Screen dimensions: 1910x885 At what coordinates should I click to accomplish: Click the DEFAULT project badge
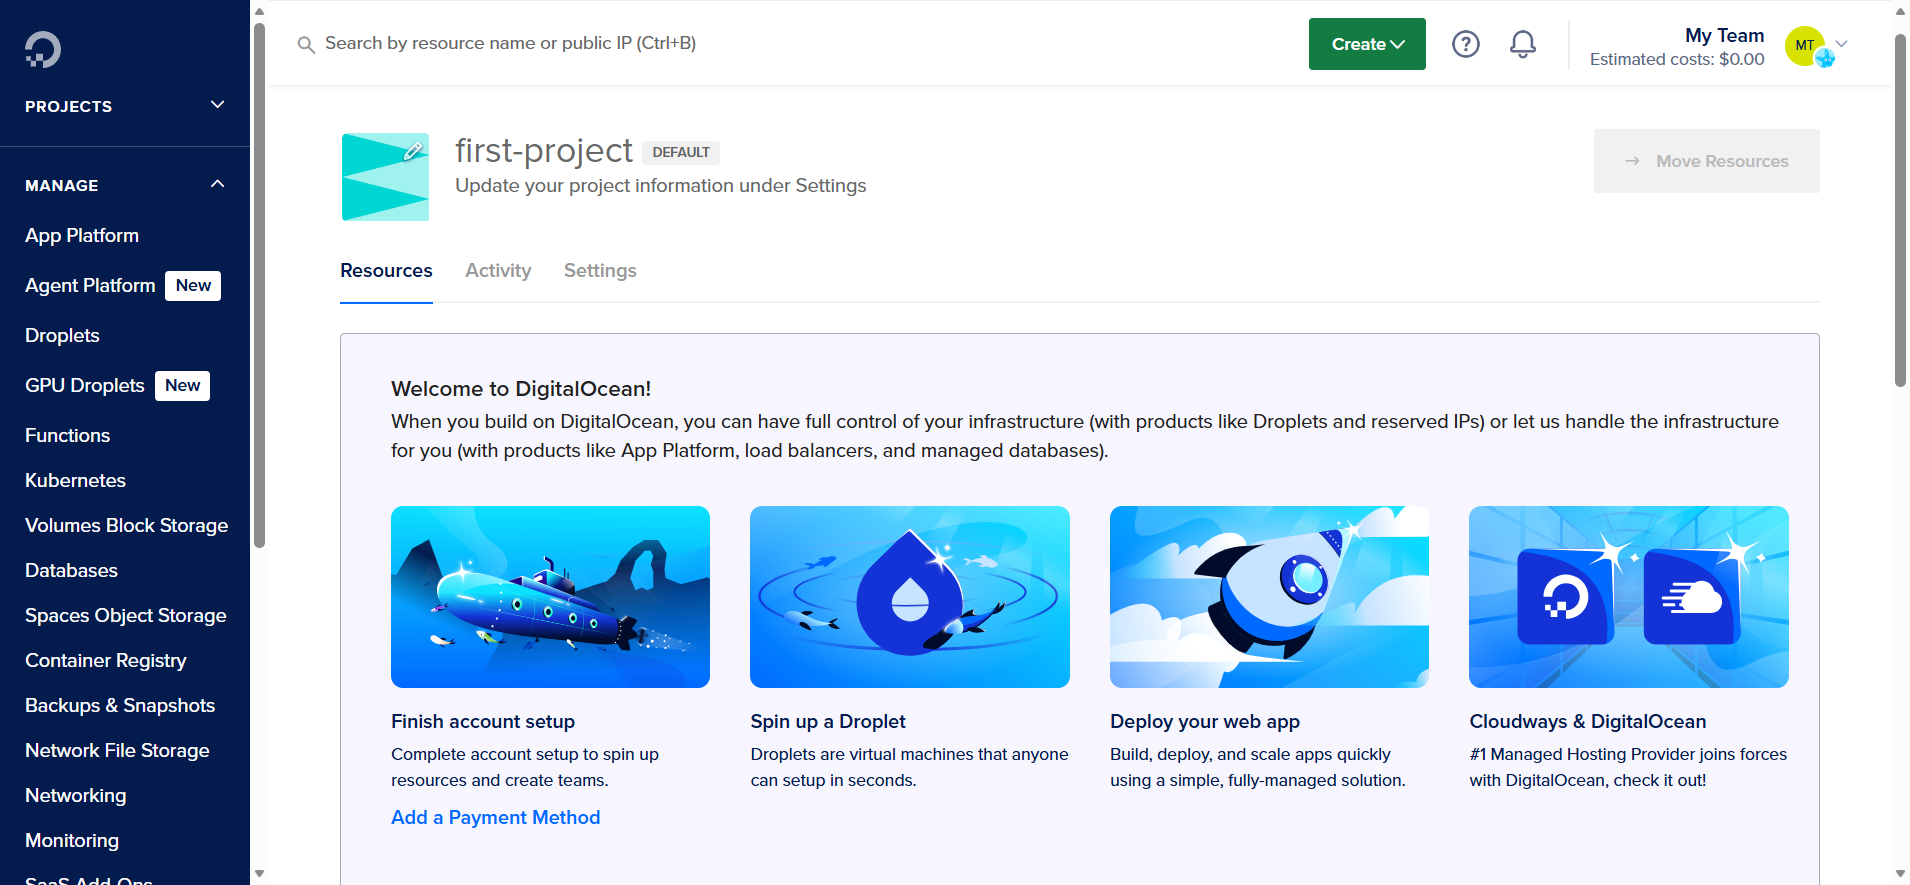tap(681, 152)
